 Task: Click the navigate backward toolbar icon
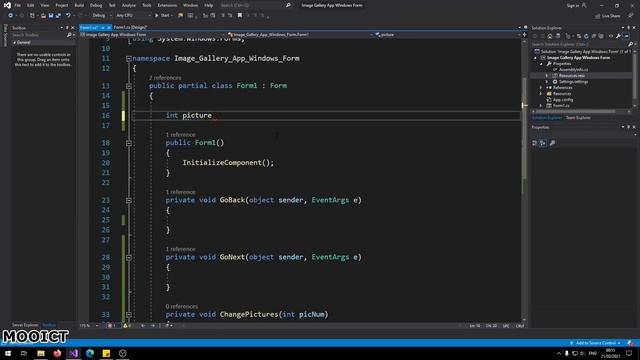10,16
